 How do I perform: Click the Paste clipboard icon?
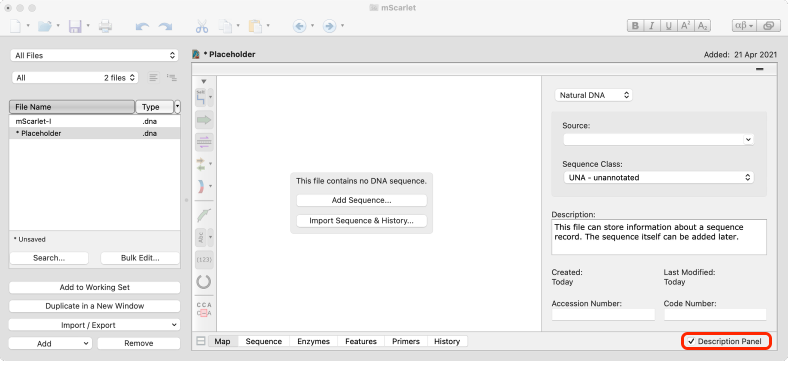coord(256,26)
